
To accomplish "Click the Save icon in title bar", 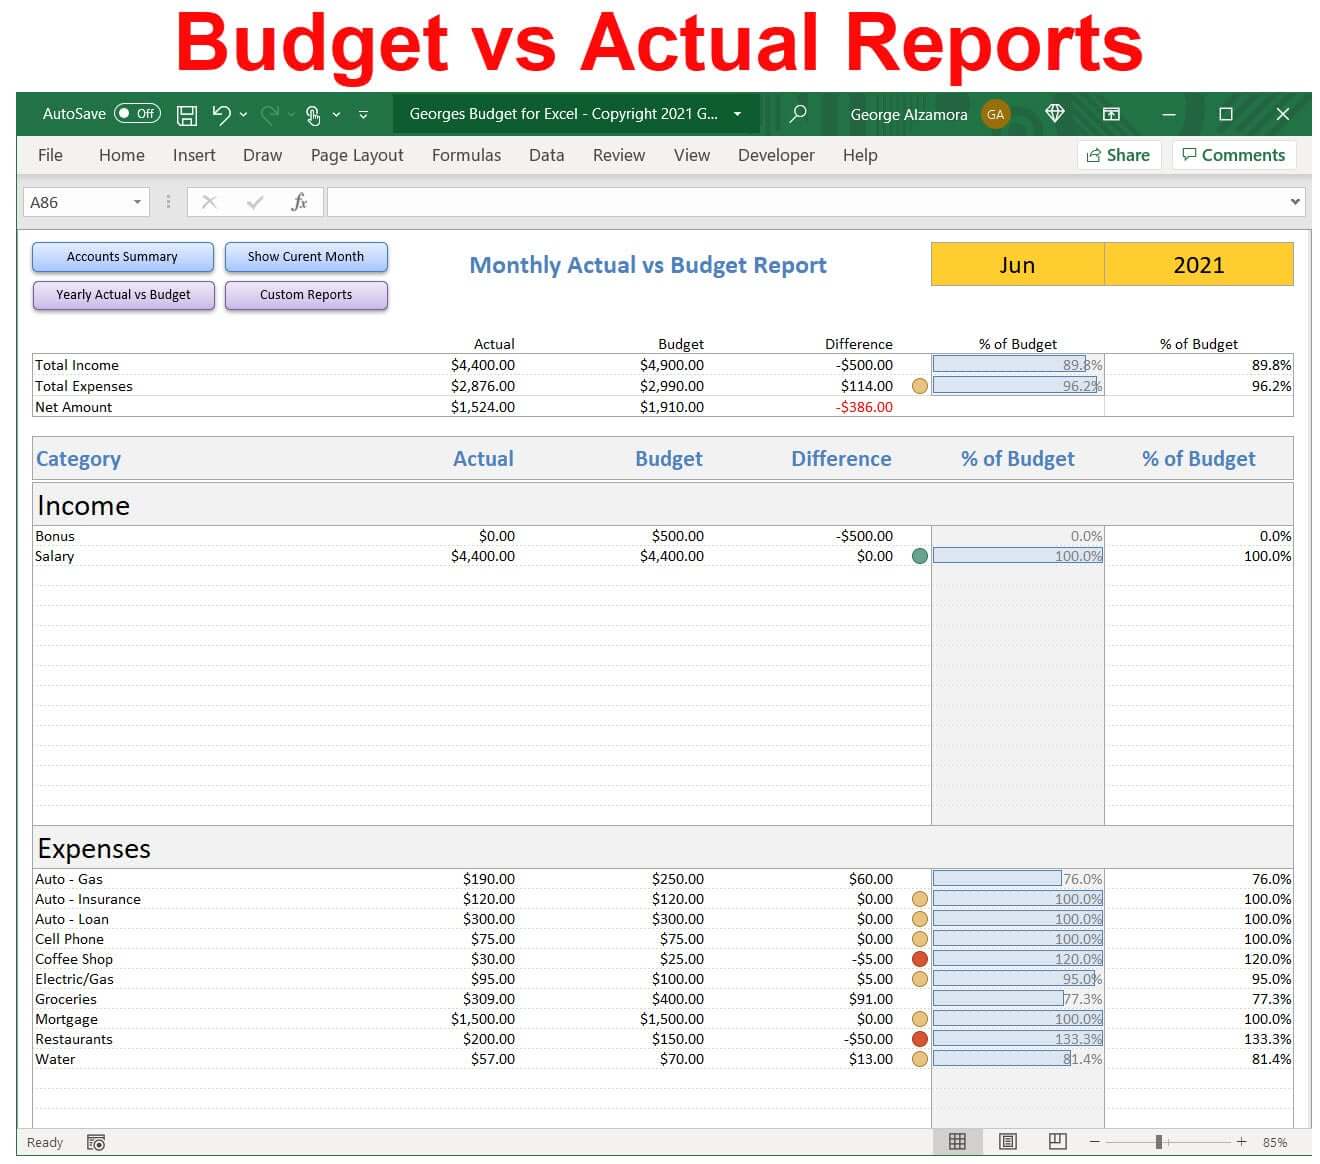I will click(x=186, y=115).
